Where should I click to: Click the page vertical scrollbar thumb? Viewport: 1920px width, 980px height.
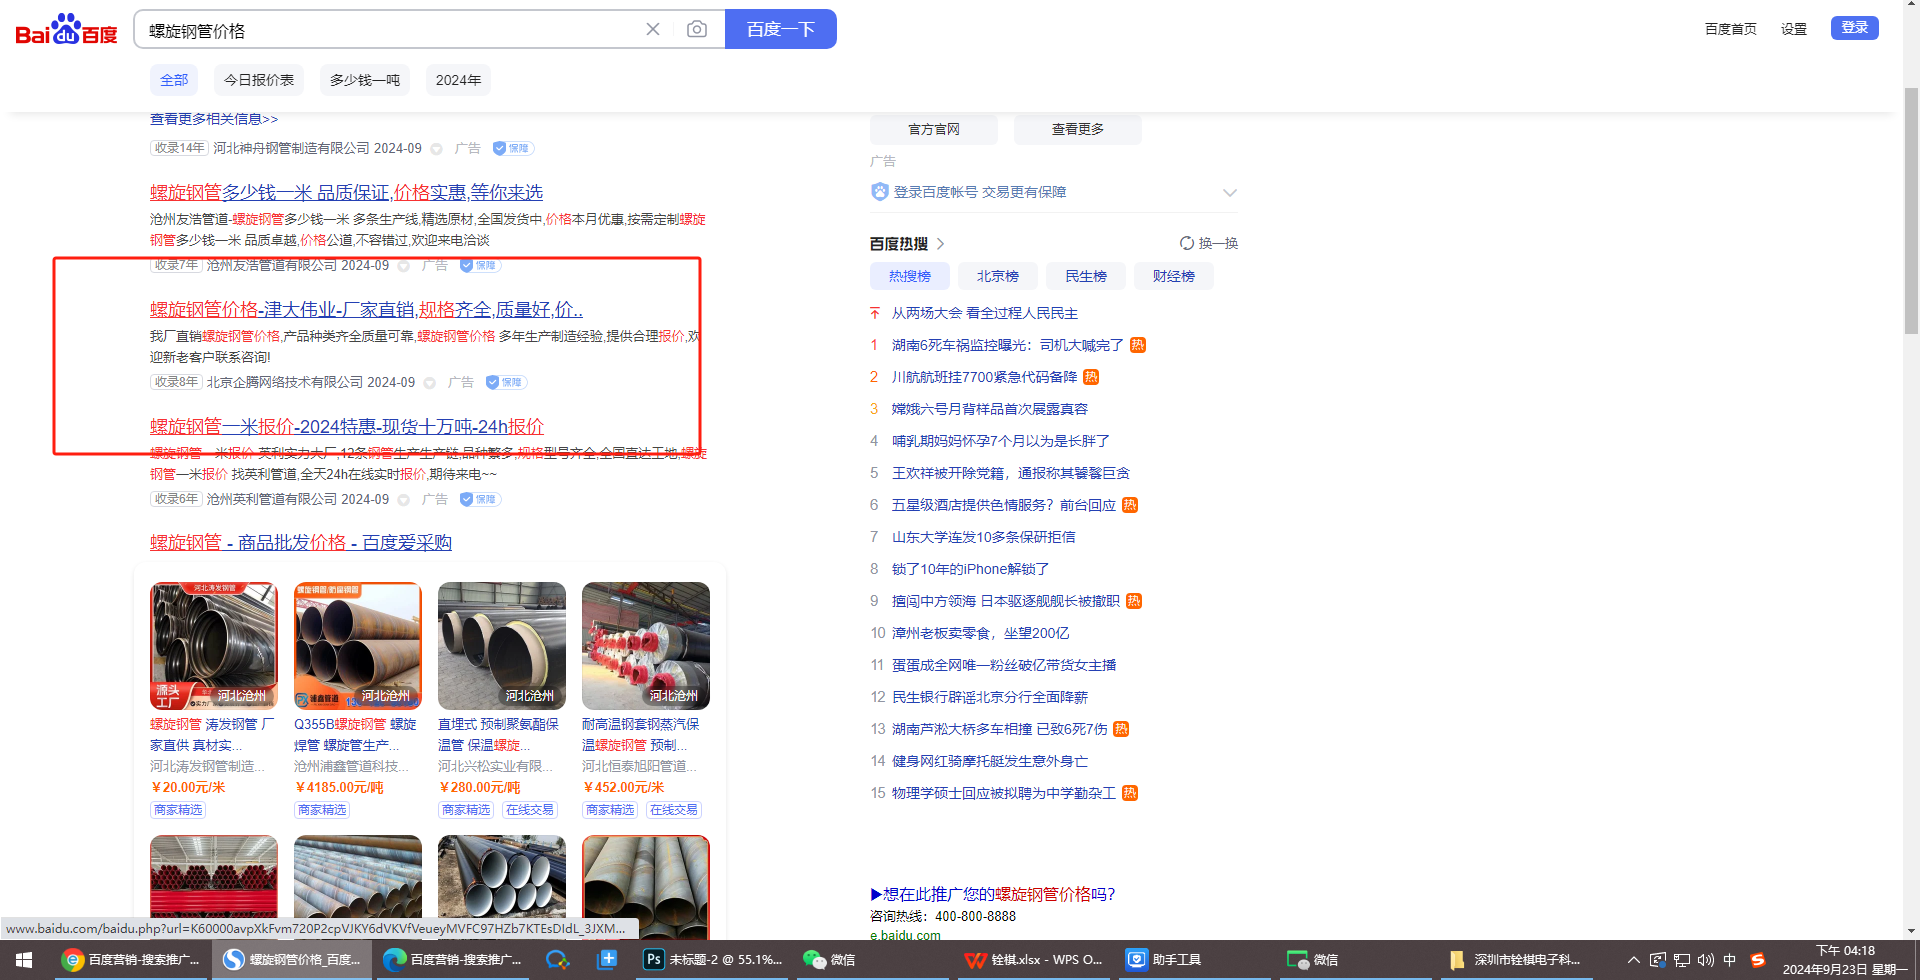(x=1911, y=210)
